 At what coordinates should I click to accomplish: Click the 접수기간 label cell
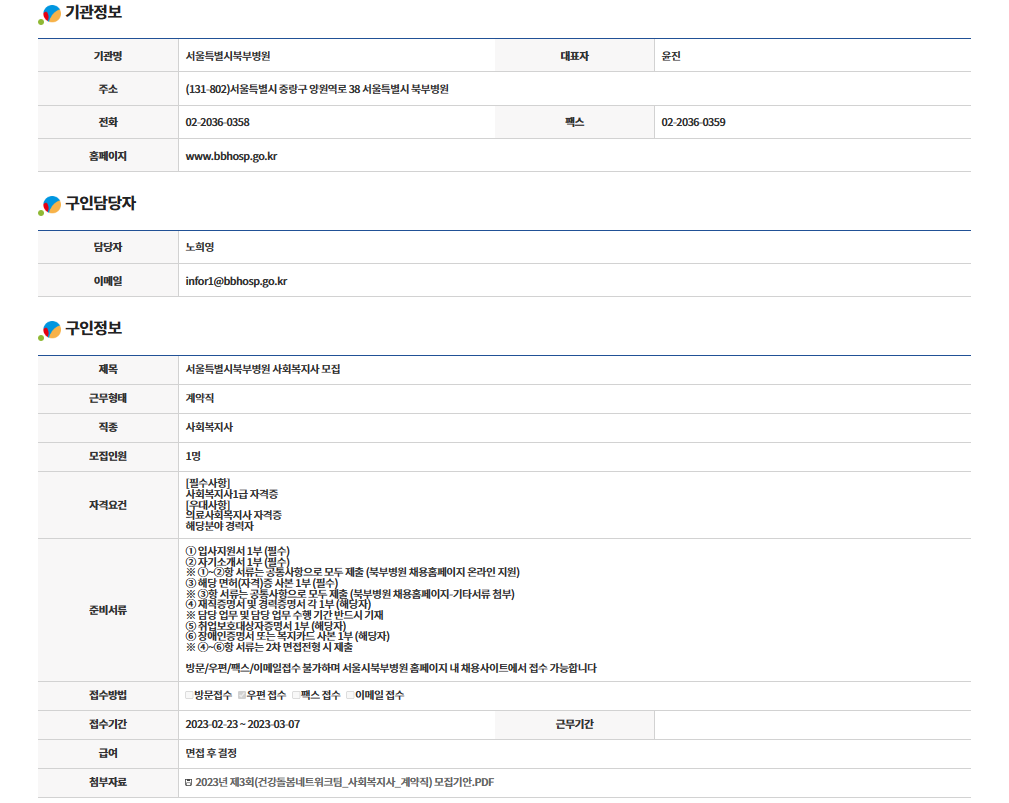coord(108,725)
